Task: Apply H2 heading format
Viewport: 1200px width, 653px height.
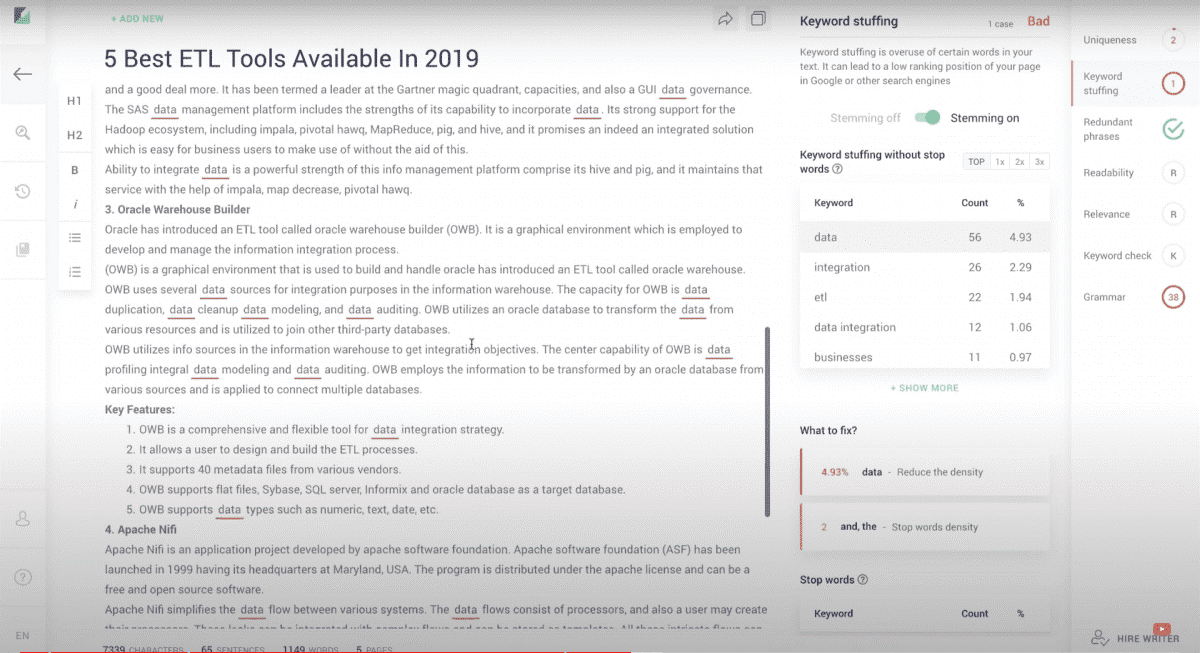Action: pos(75,135)
